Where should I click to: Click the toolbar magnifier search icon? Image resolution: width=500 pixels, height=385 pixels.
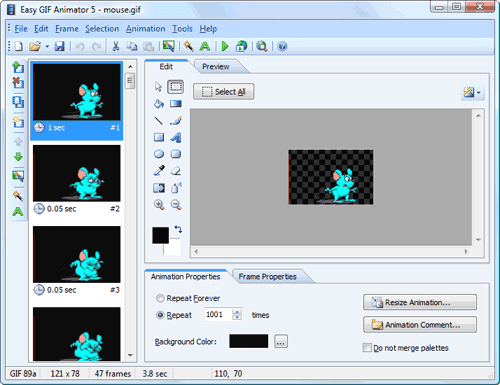pos(262,46)
